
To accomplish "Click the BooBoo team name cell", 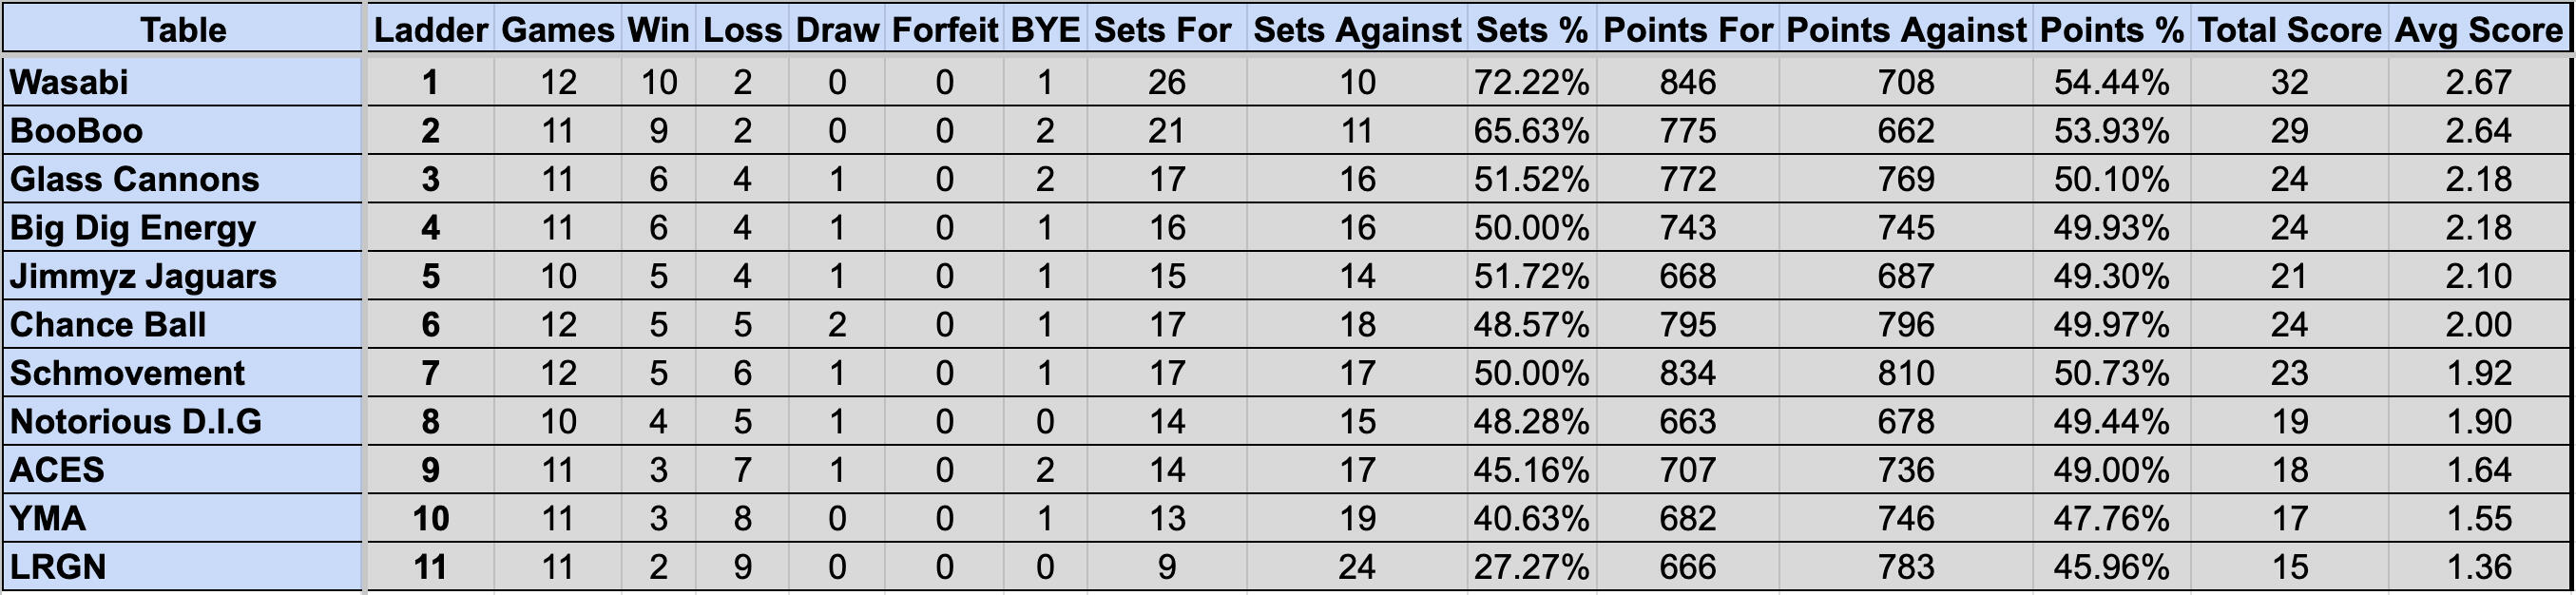I will [x=182, y=130].
